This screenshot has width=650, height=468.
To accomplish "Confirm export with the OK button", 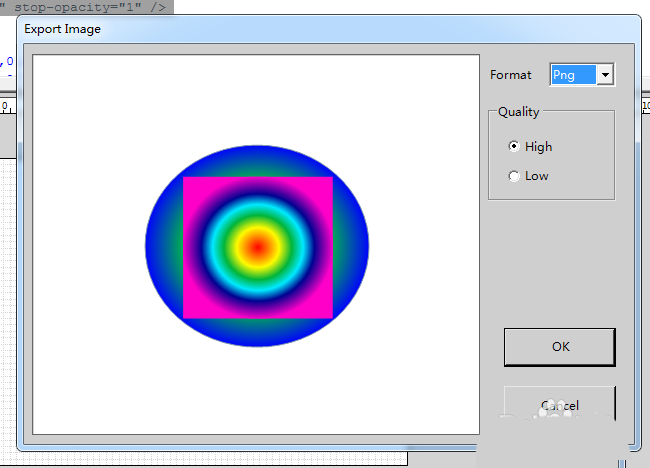I will tap(560, 347).
